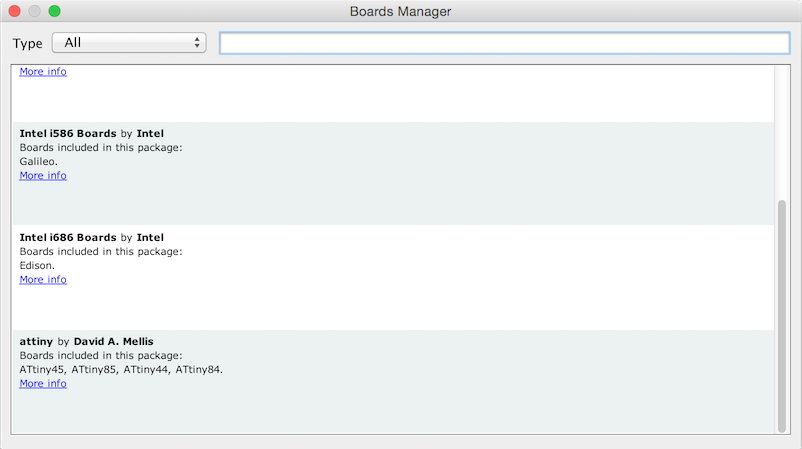Open More info link under Galileo

(43, 175)
